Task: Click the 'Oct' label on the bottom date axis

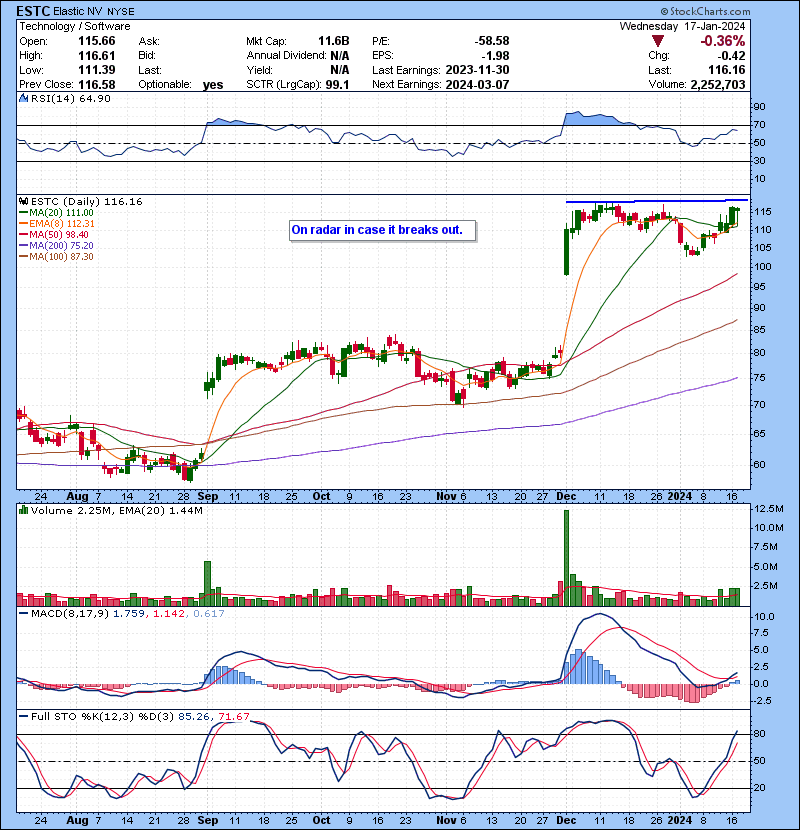Action: pos(321,820)
